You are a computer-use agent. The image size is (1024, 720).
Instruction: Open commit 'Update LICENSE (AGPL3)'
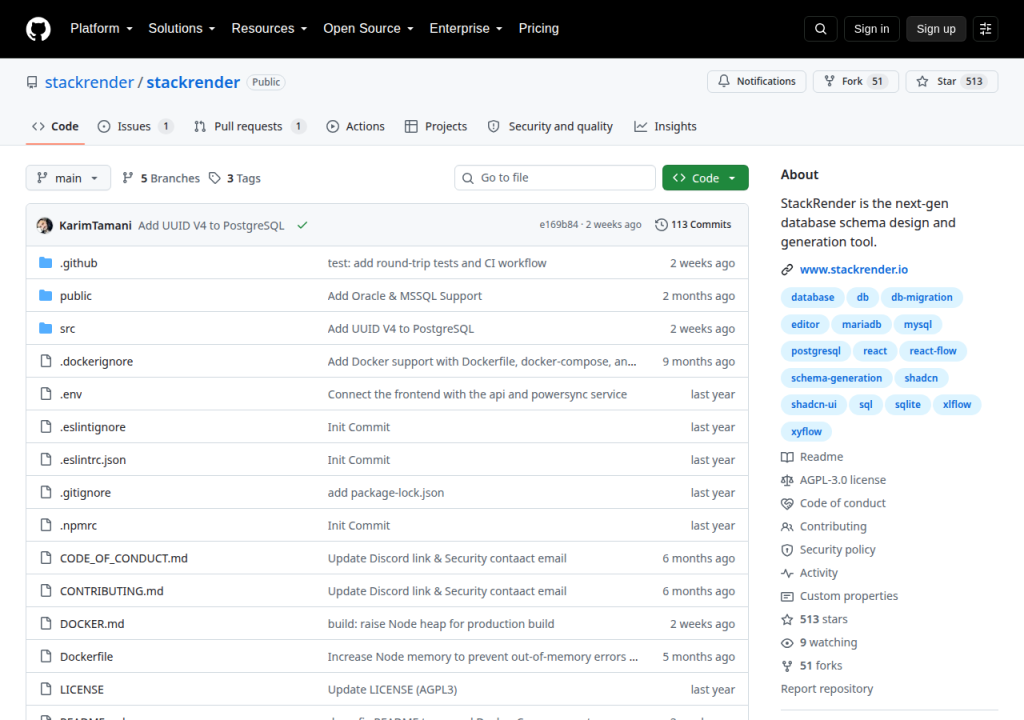tap(392, 689)
